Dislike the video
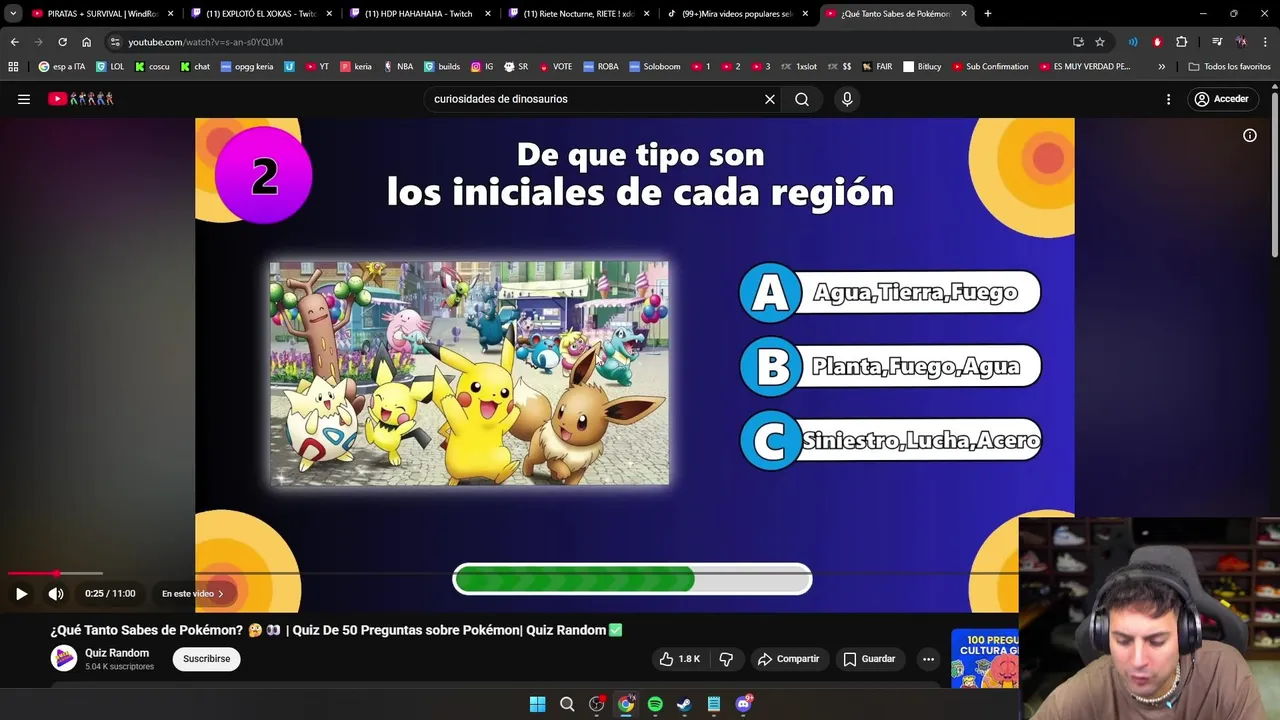 pos(726,659)
